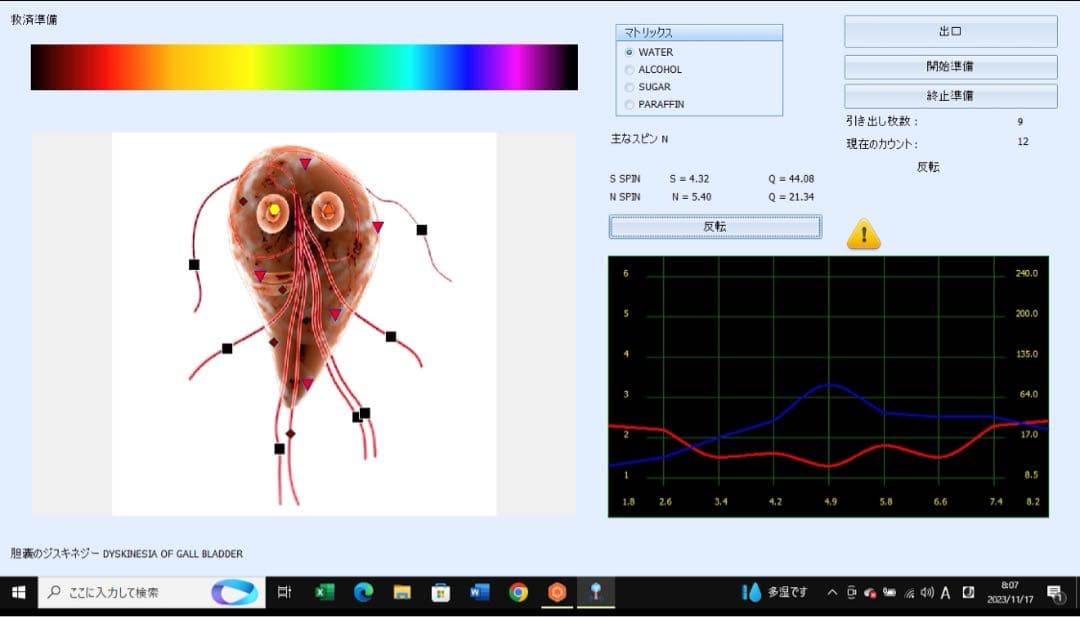The width and height of the screenshot is (1080, 617).
Task: Choose the SUGAR matrix option
Action: (x=629, y=87)
